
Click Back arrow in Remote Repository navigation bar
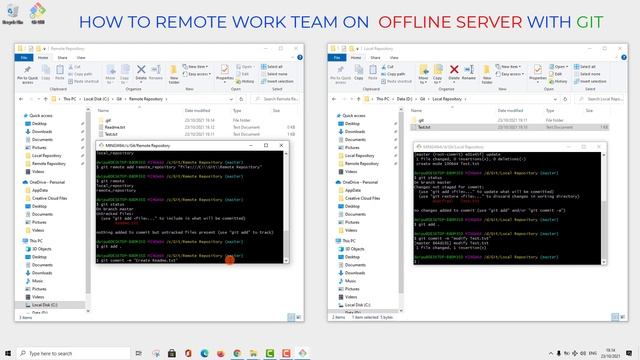coord(21,99)
